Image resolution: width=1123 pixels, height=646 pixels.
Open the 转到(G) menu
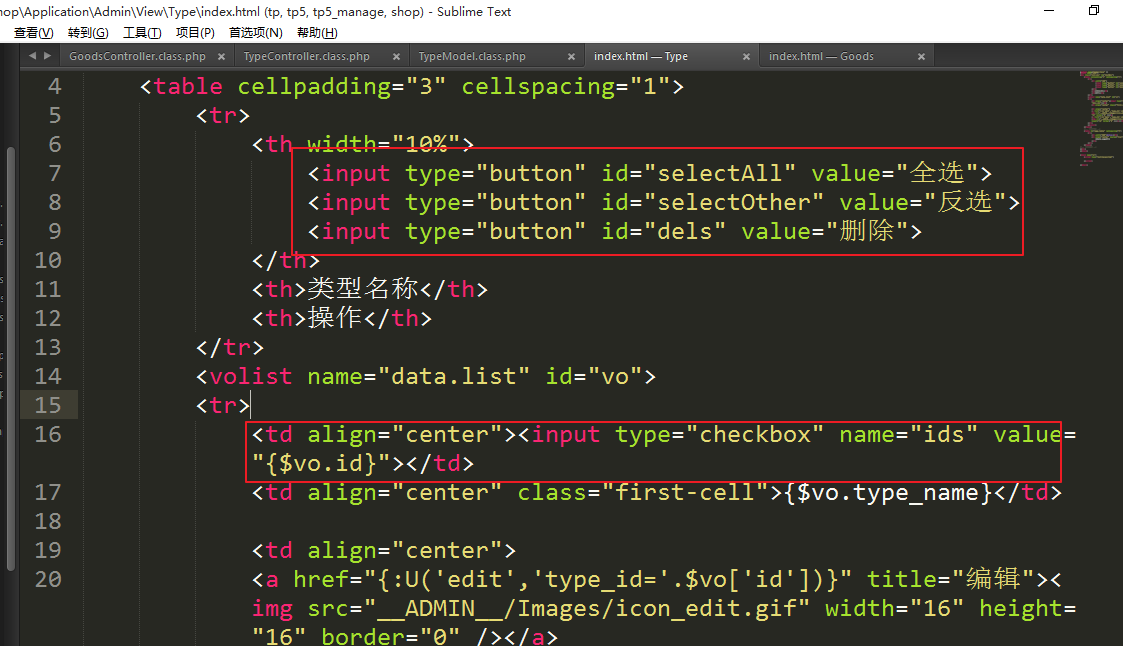88,33
